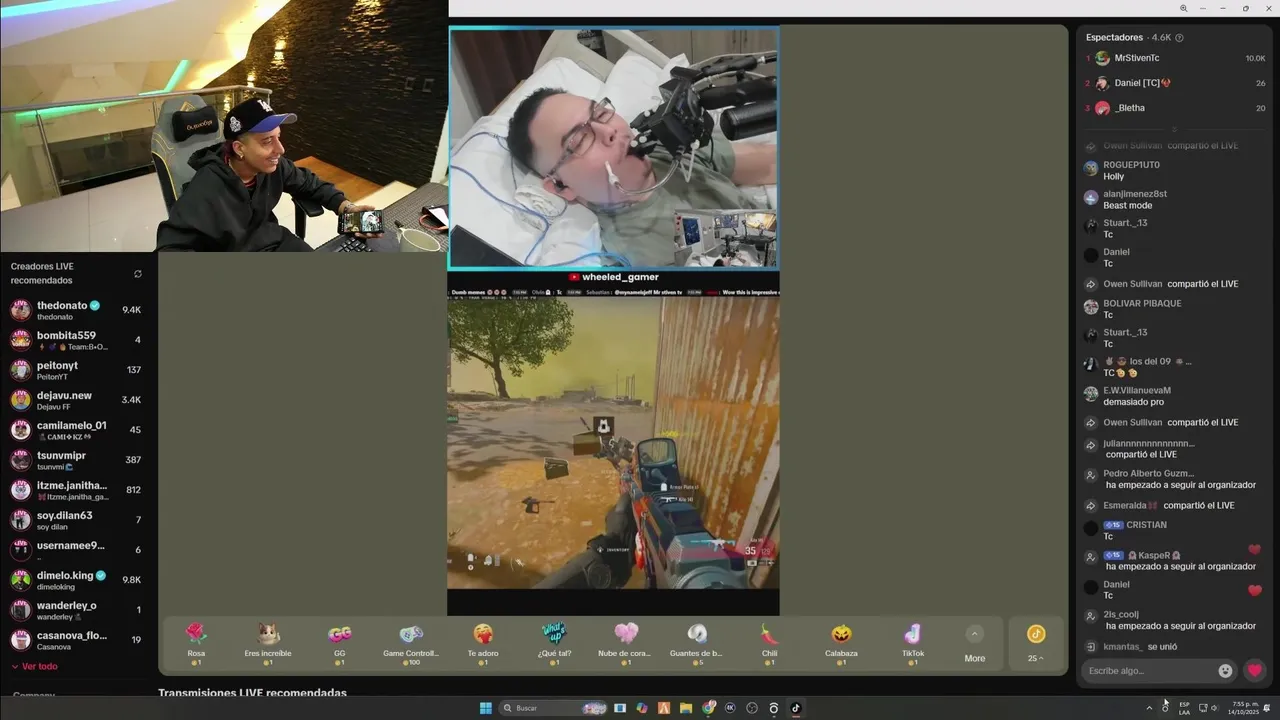Viewport: 1280px width, 720px height.
Task: Send a heart like in chat
Action: point(1255,671)
